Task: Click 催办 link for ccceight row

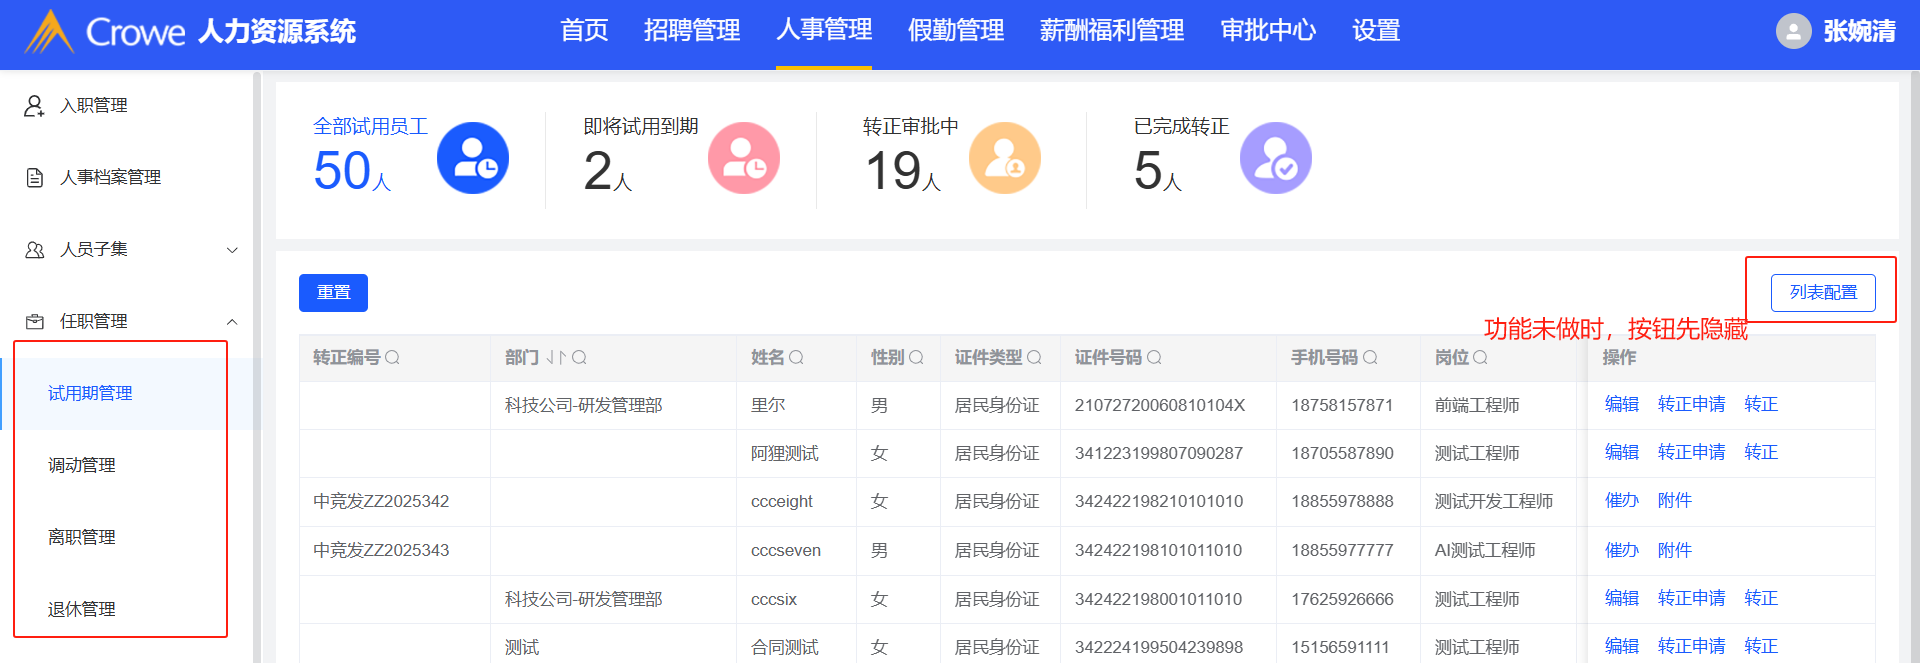Action: click(x=1621, y=500)
